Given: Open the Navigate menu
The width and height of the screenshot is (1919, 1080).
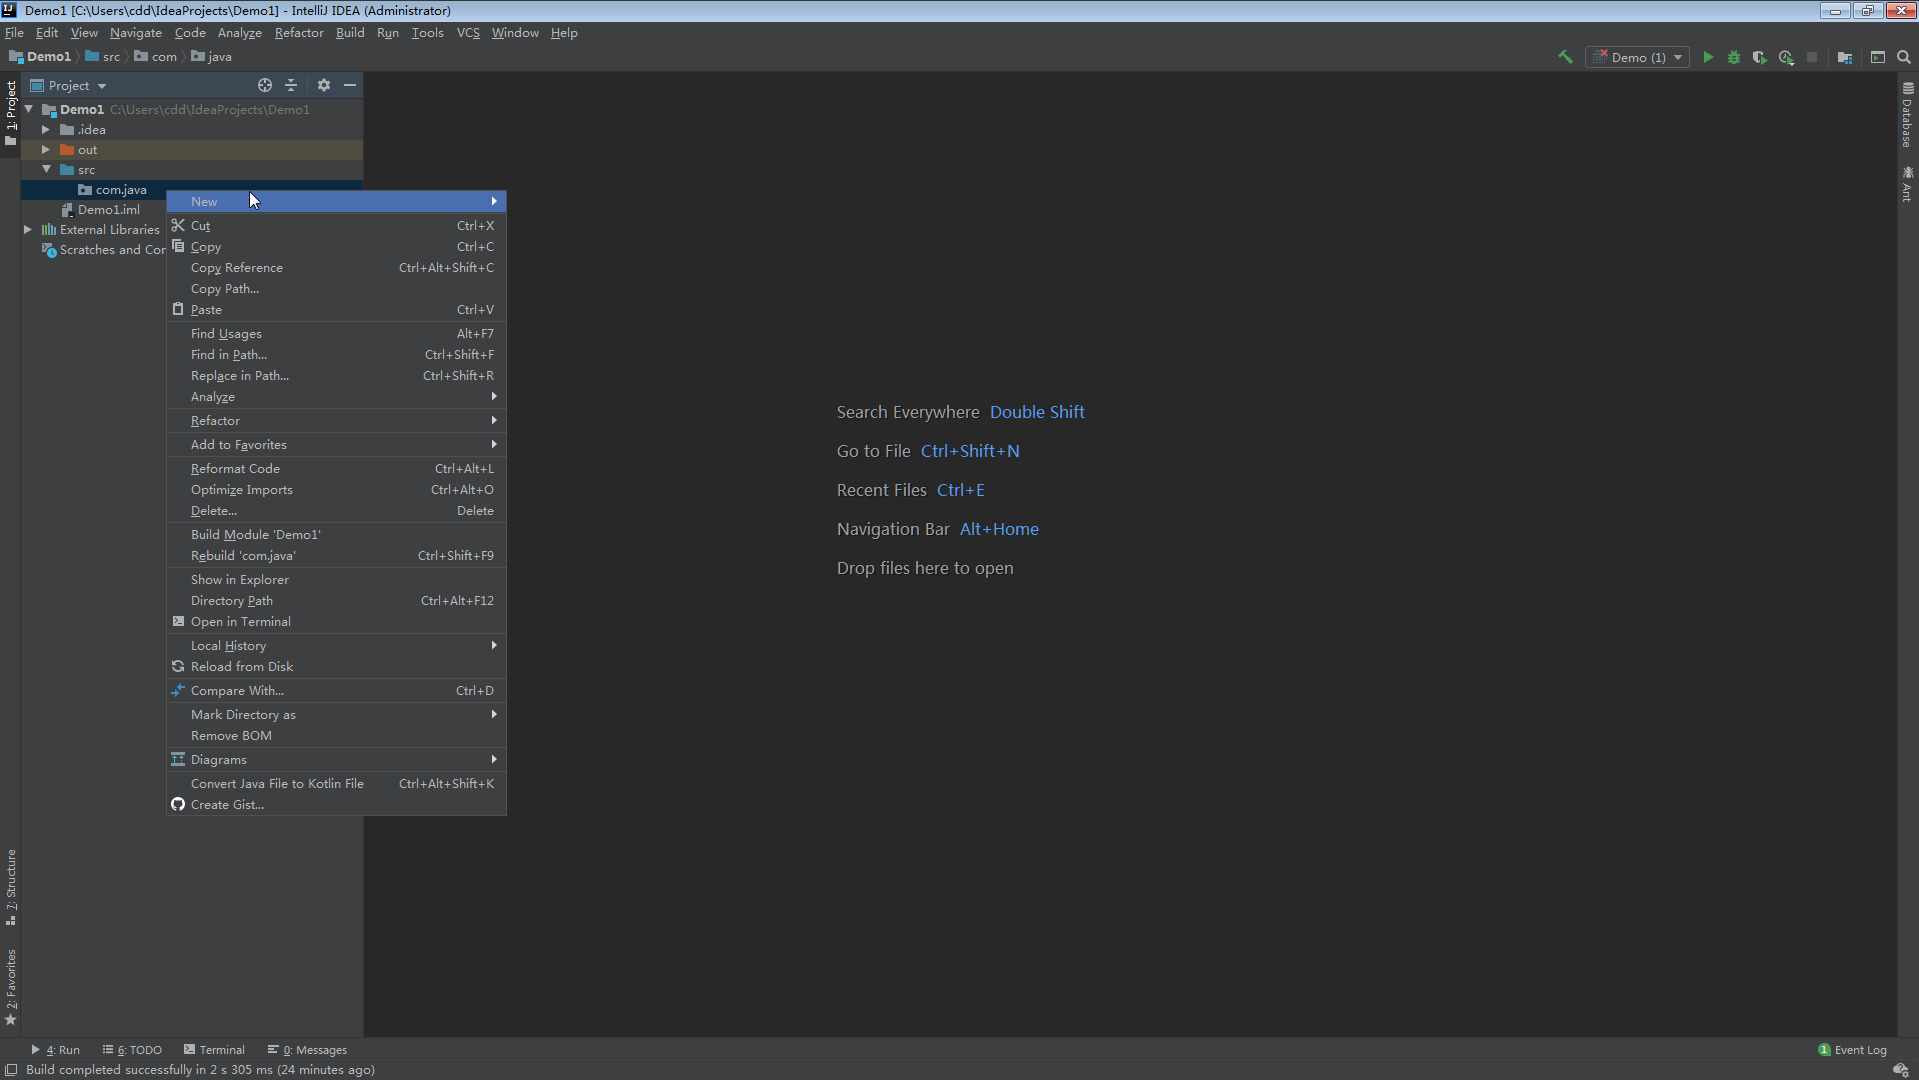Looking at the screenshot, I should [x=136, y=32].
